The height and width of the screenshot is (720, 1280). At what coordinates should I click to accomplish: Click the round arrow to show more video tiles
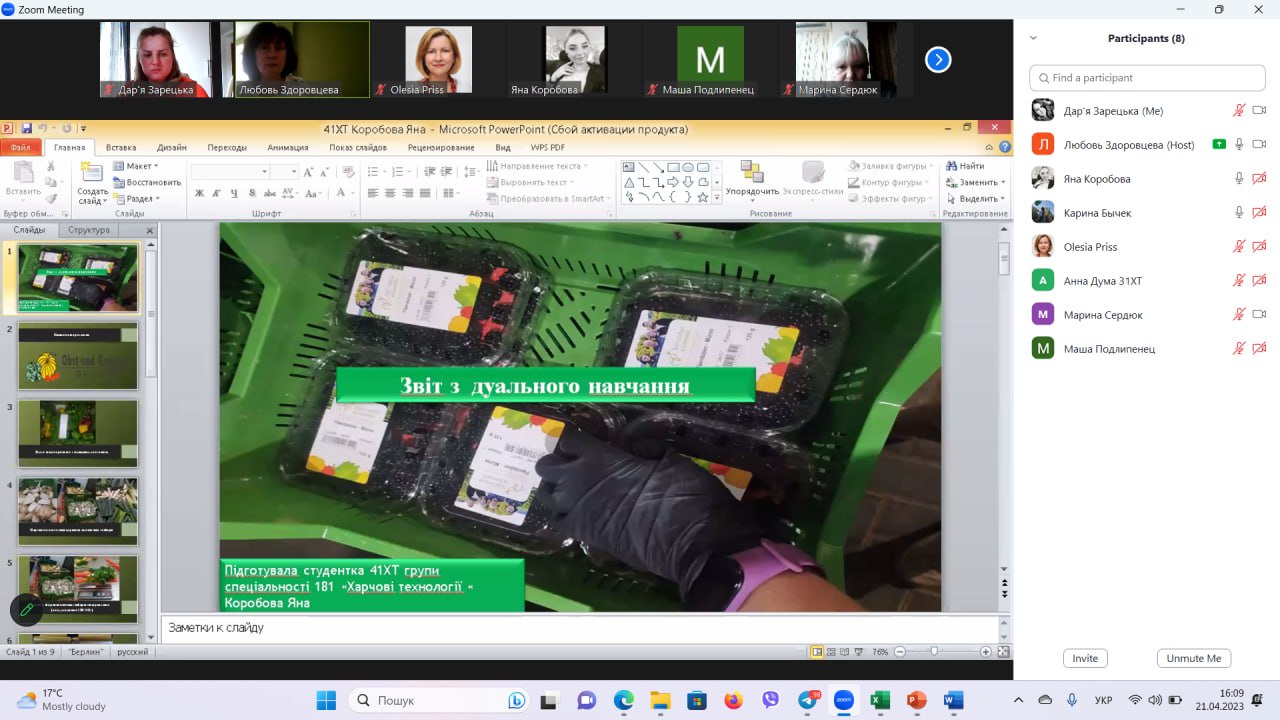tap(937, 60)
